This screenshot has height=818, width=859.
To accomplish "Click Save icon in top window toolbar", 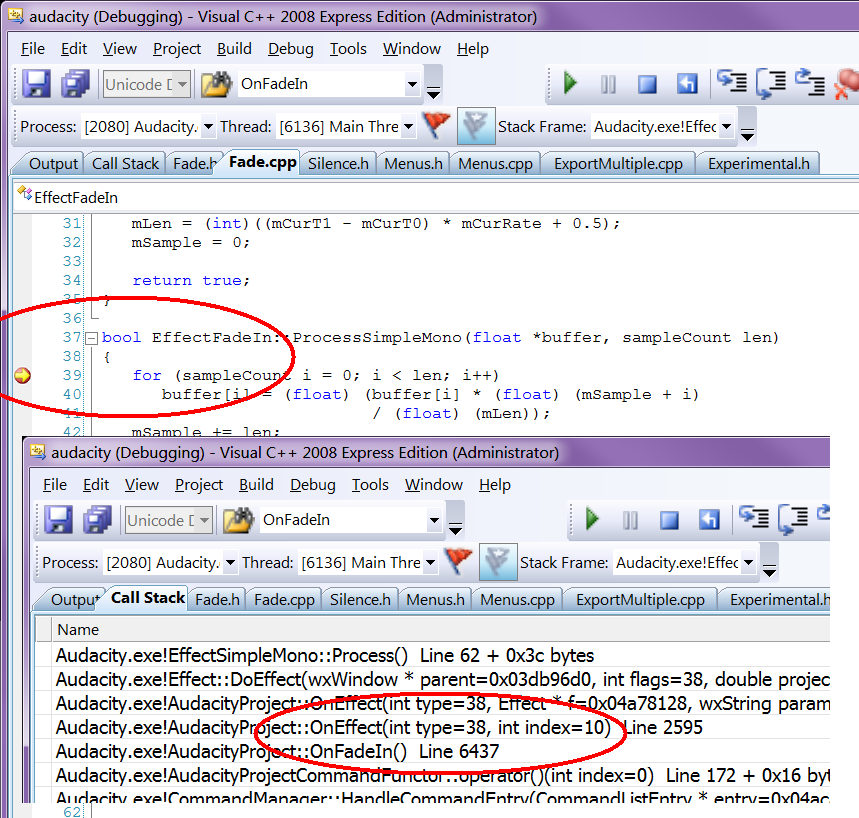I will click(x=36, y=84).
